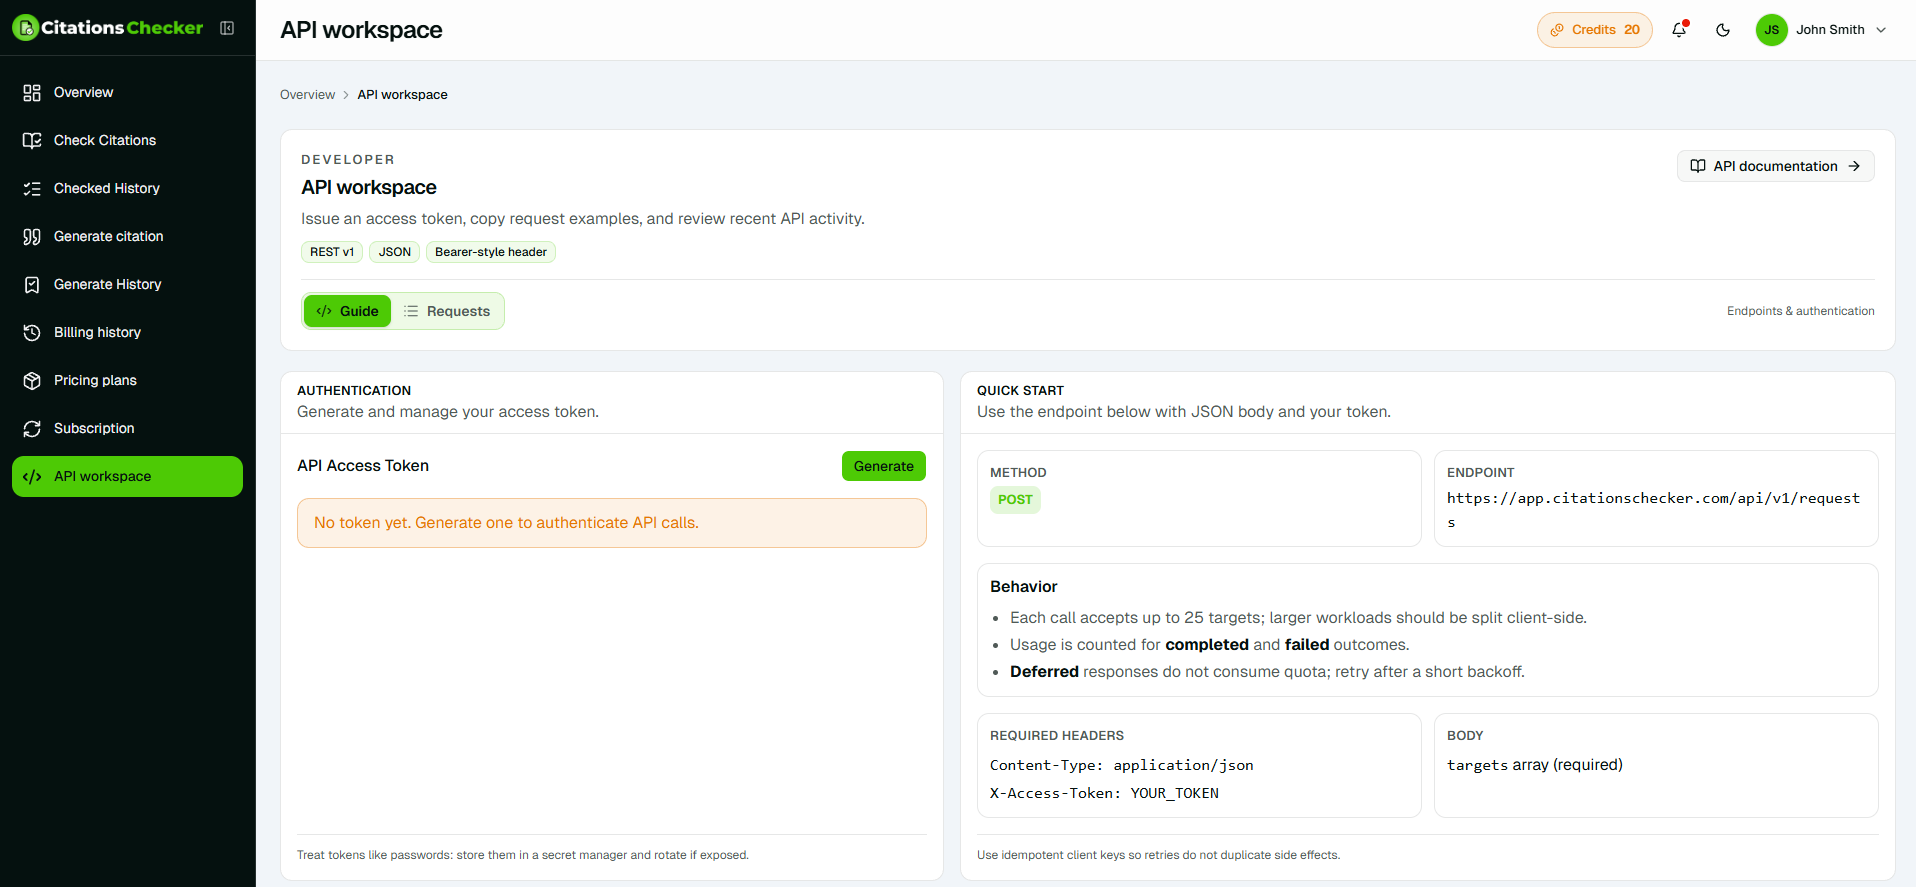Select API workspace sidebar item
This screenshot has height=887, width=1916.
[x=127, y=477]
